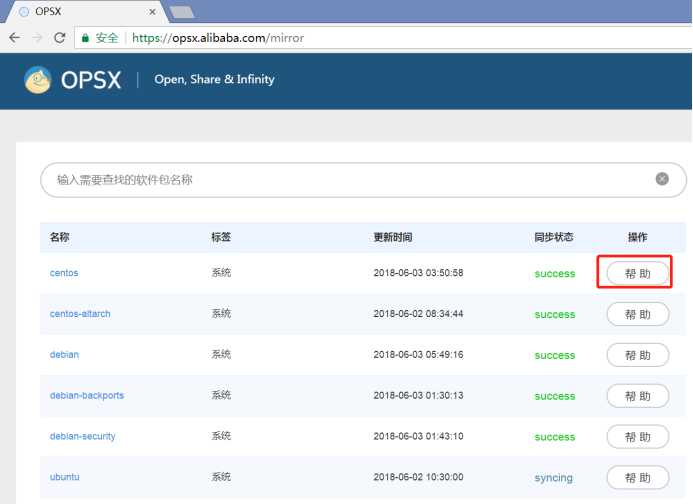
Task: Click the browser back arrow
Action: [x=15, y=38]
